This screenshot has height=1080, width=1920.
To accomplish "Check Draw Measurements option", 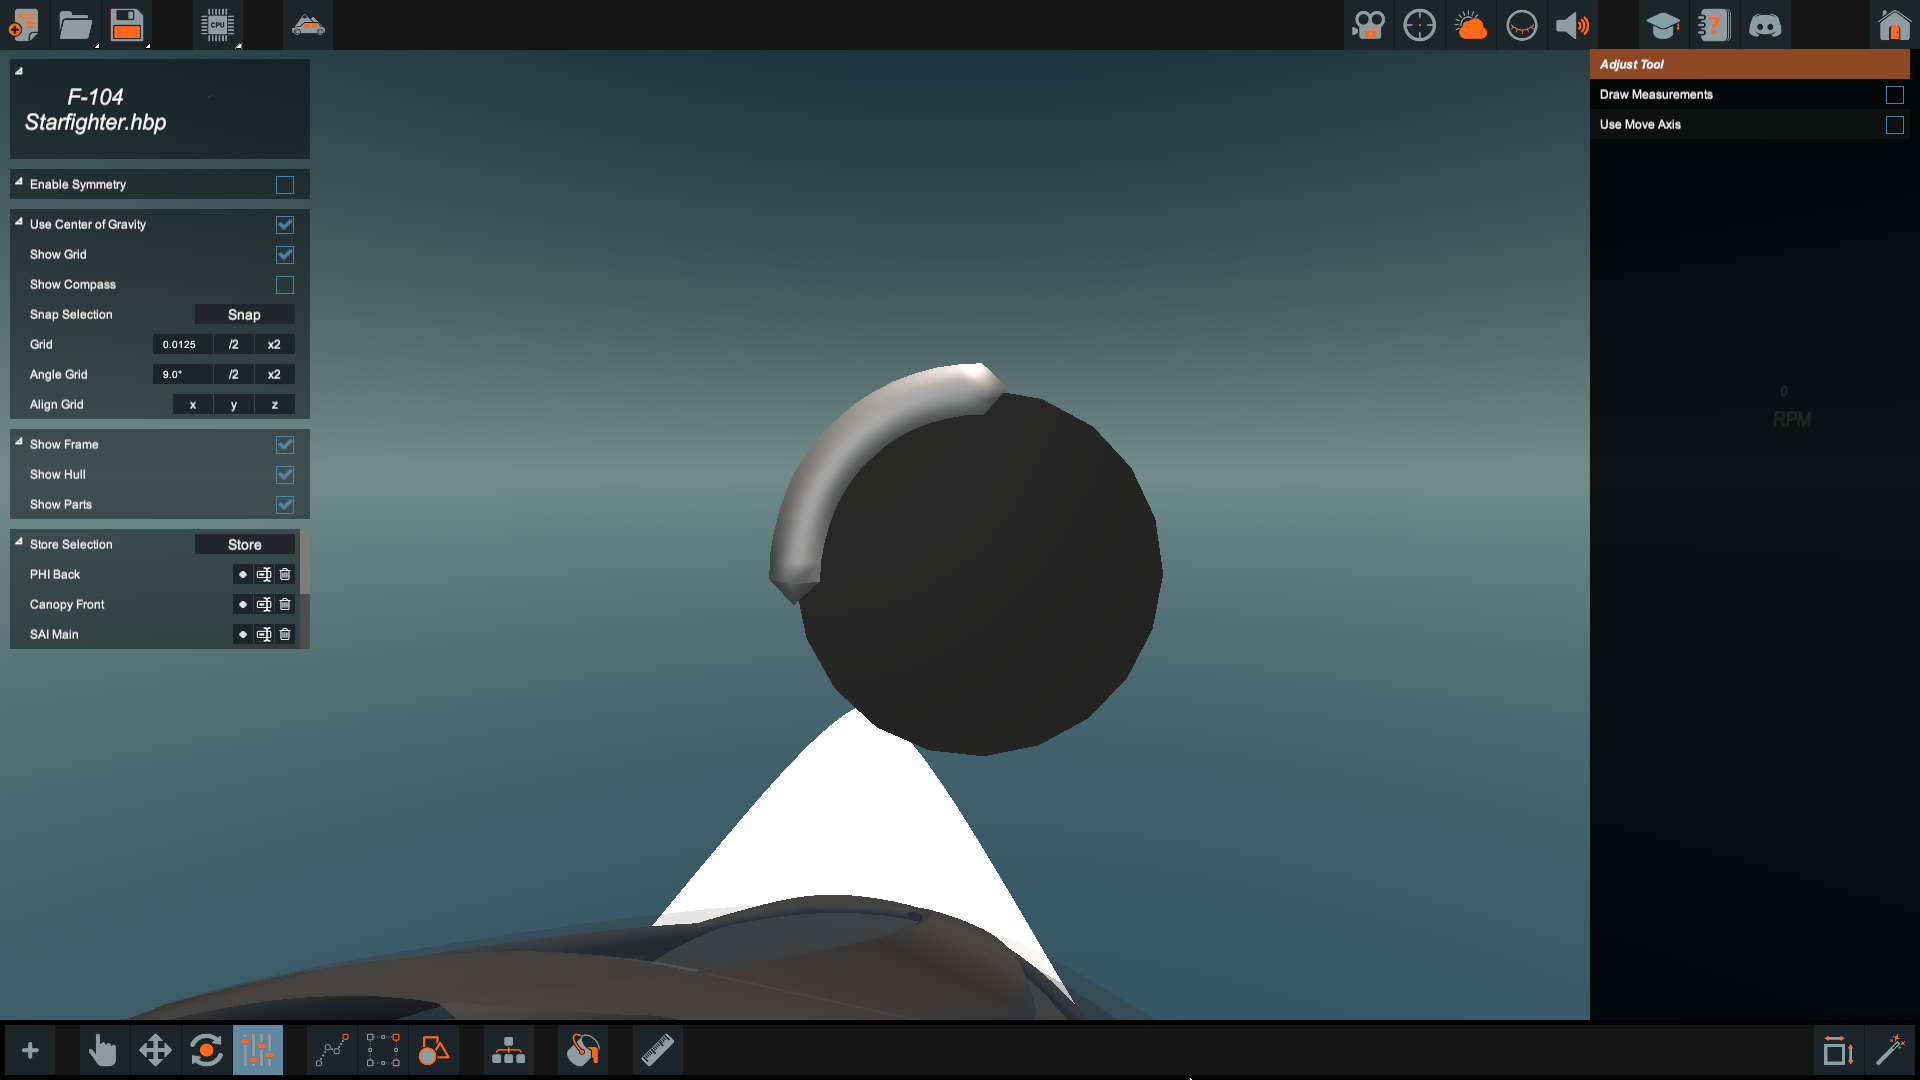I will pos(1894,95).
